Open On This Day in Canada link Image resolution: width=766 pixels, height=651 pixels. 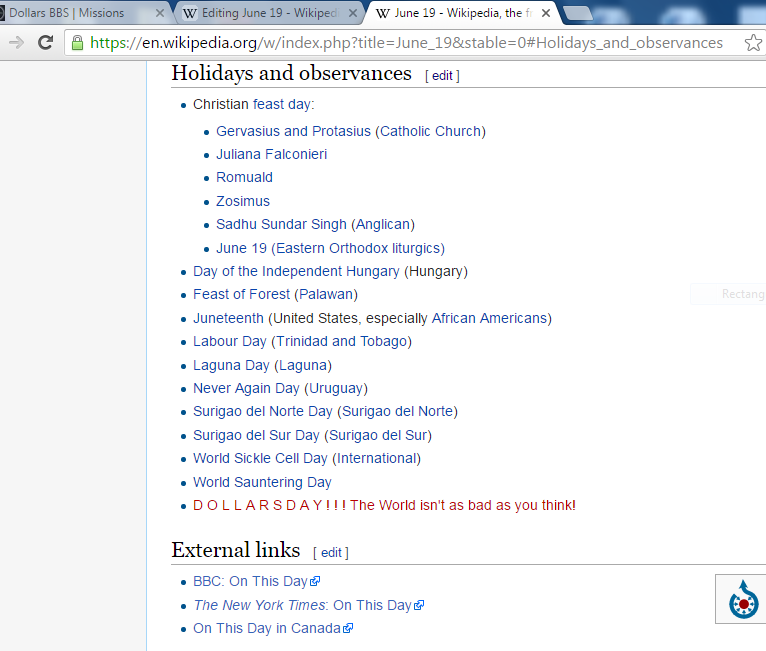267,628
